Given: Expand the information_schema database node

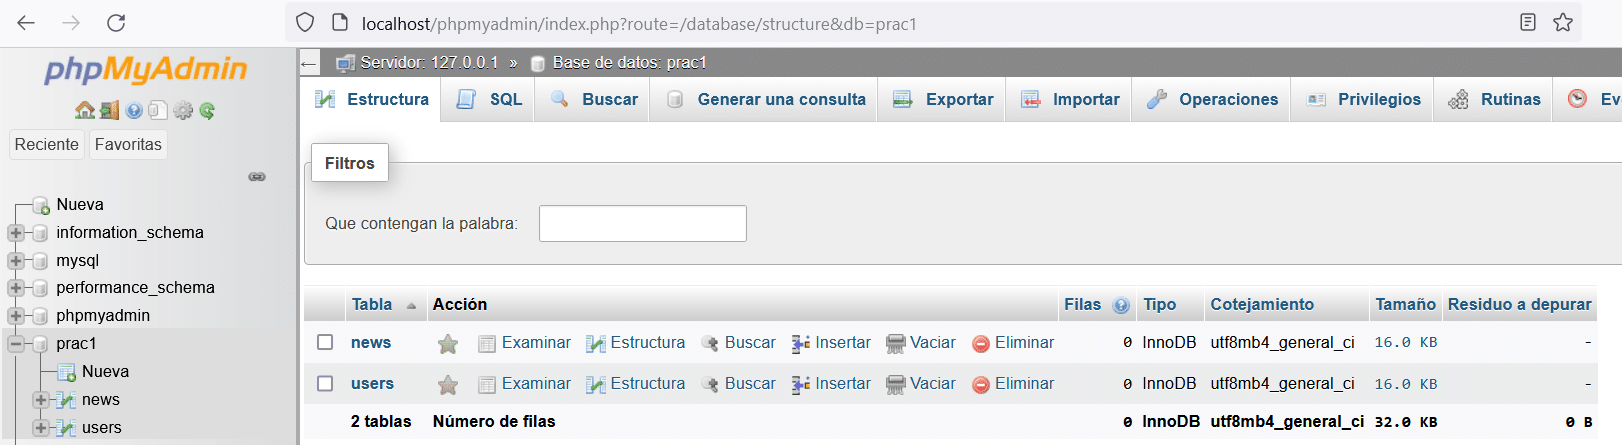Looking at the screenshot, I should click(15, 233).
